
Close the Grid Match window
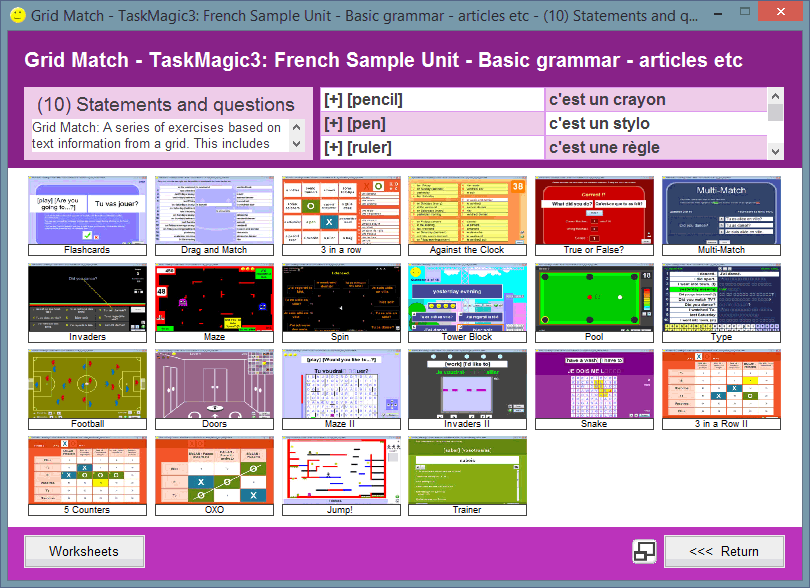pyautogui.click(x=781, y=11)
